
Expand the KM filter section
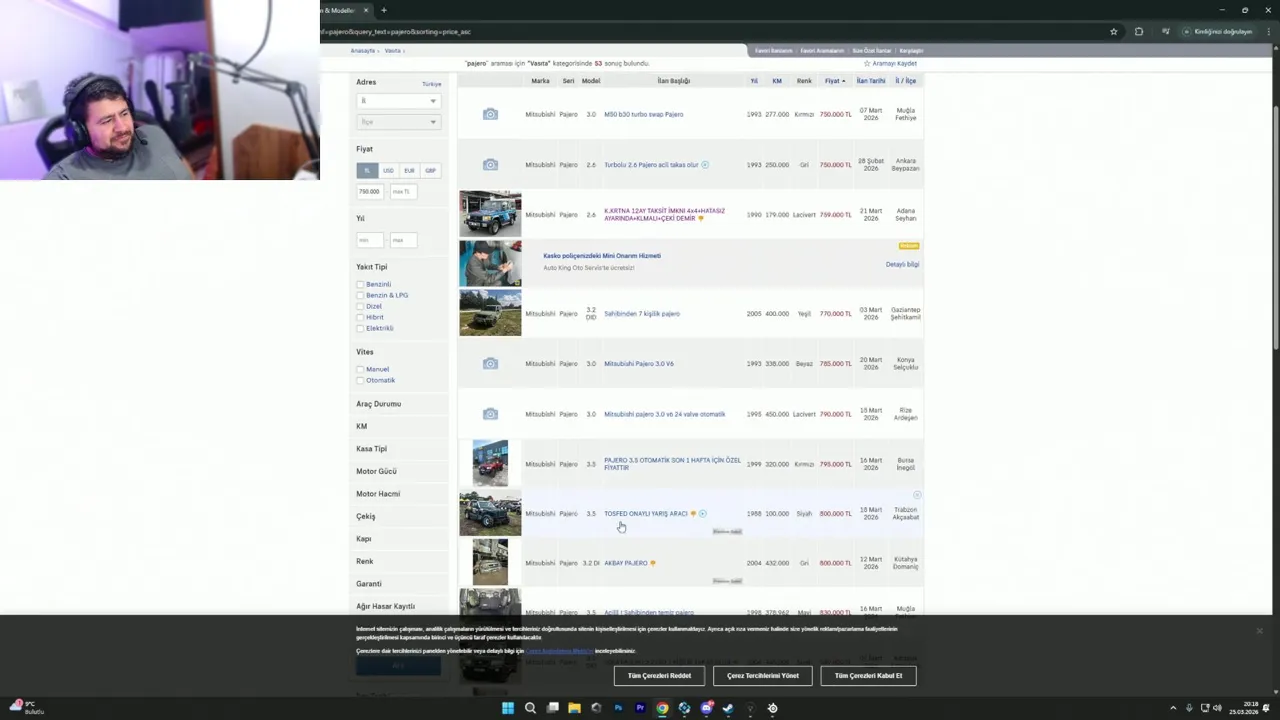coord(362,426)
